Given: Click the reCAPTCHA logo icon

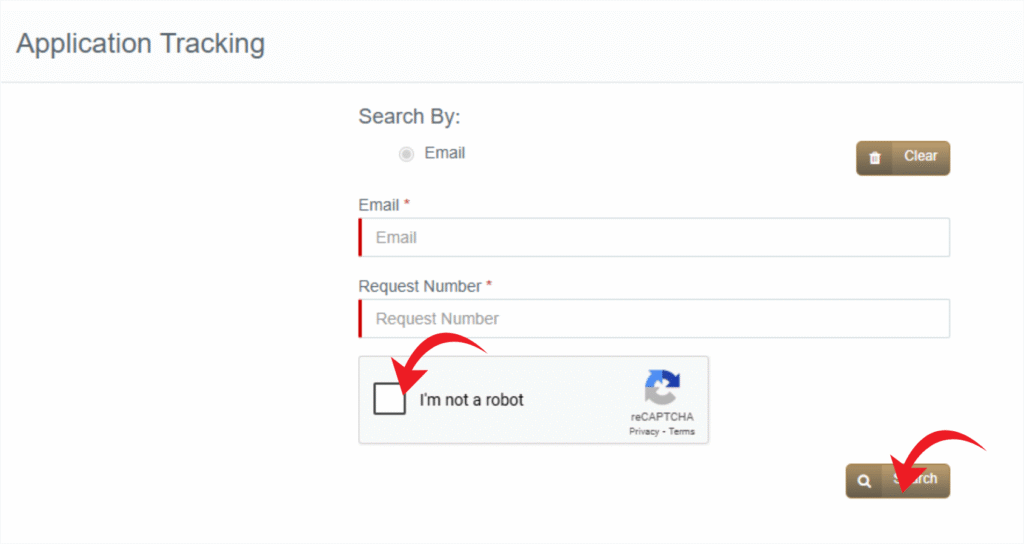Looking at the screenshot, I should click(662, 387).
